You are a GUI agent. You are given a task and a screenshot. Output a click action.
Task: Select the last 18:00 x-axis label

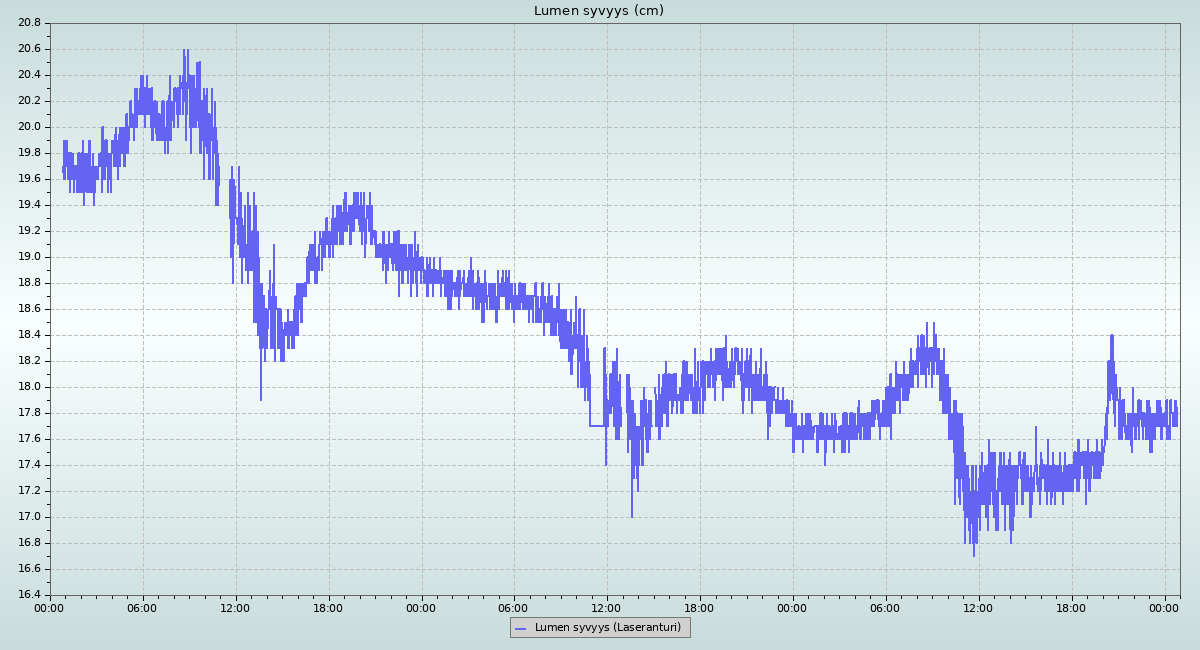(x=1071, y=607)
